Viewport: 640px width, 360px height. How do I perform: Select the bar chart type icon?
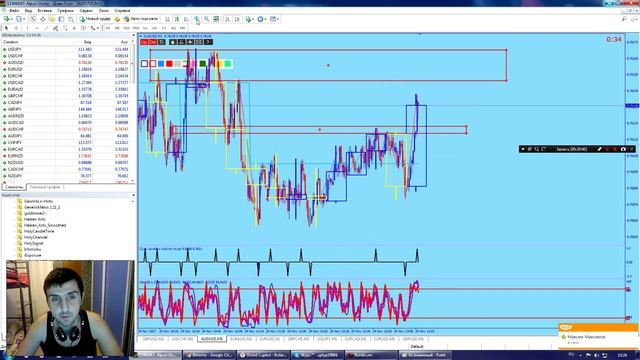click(x=167, y=19)
